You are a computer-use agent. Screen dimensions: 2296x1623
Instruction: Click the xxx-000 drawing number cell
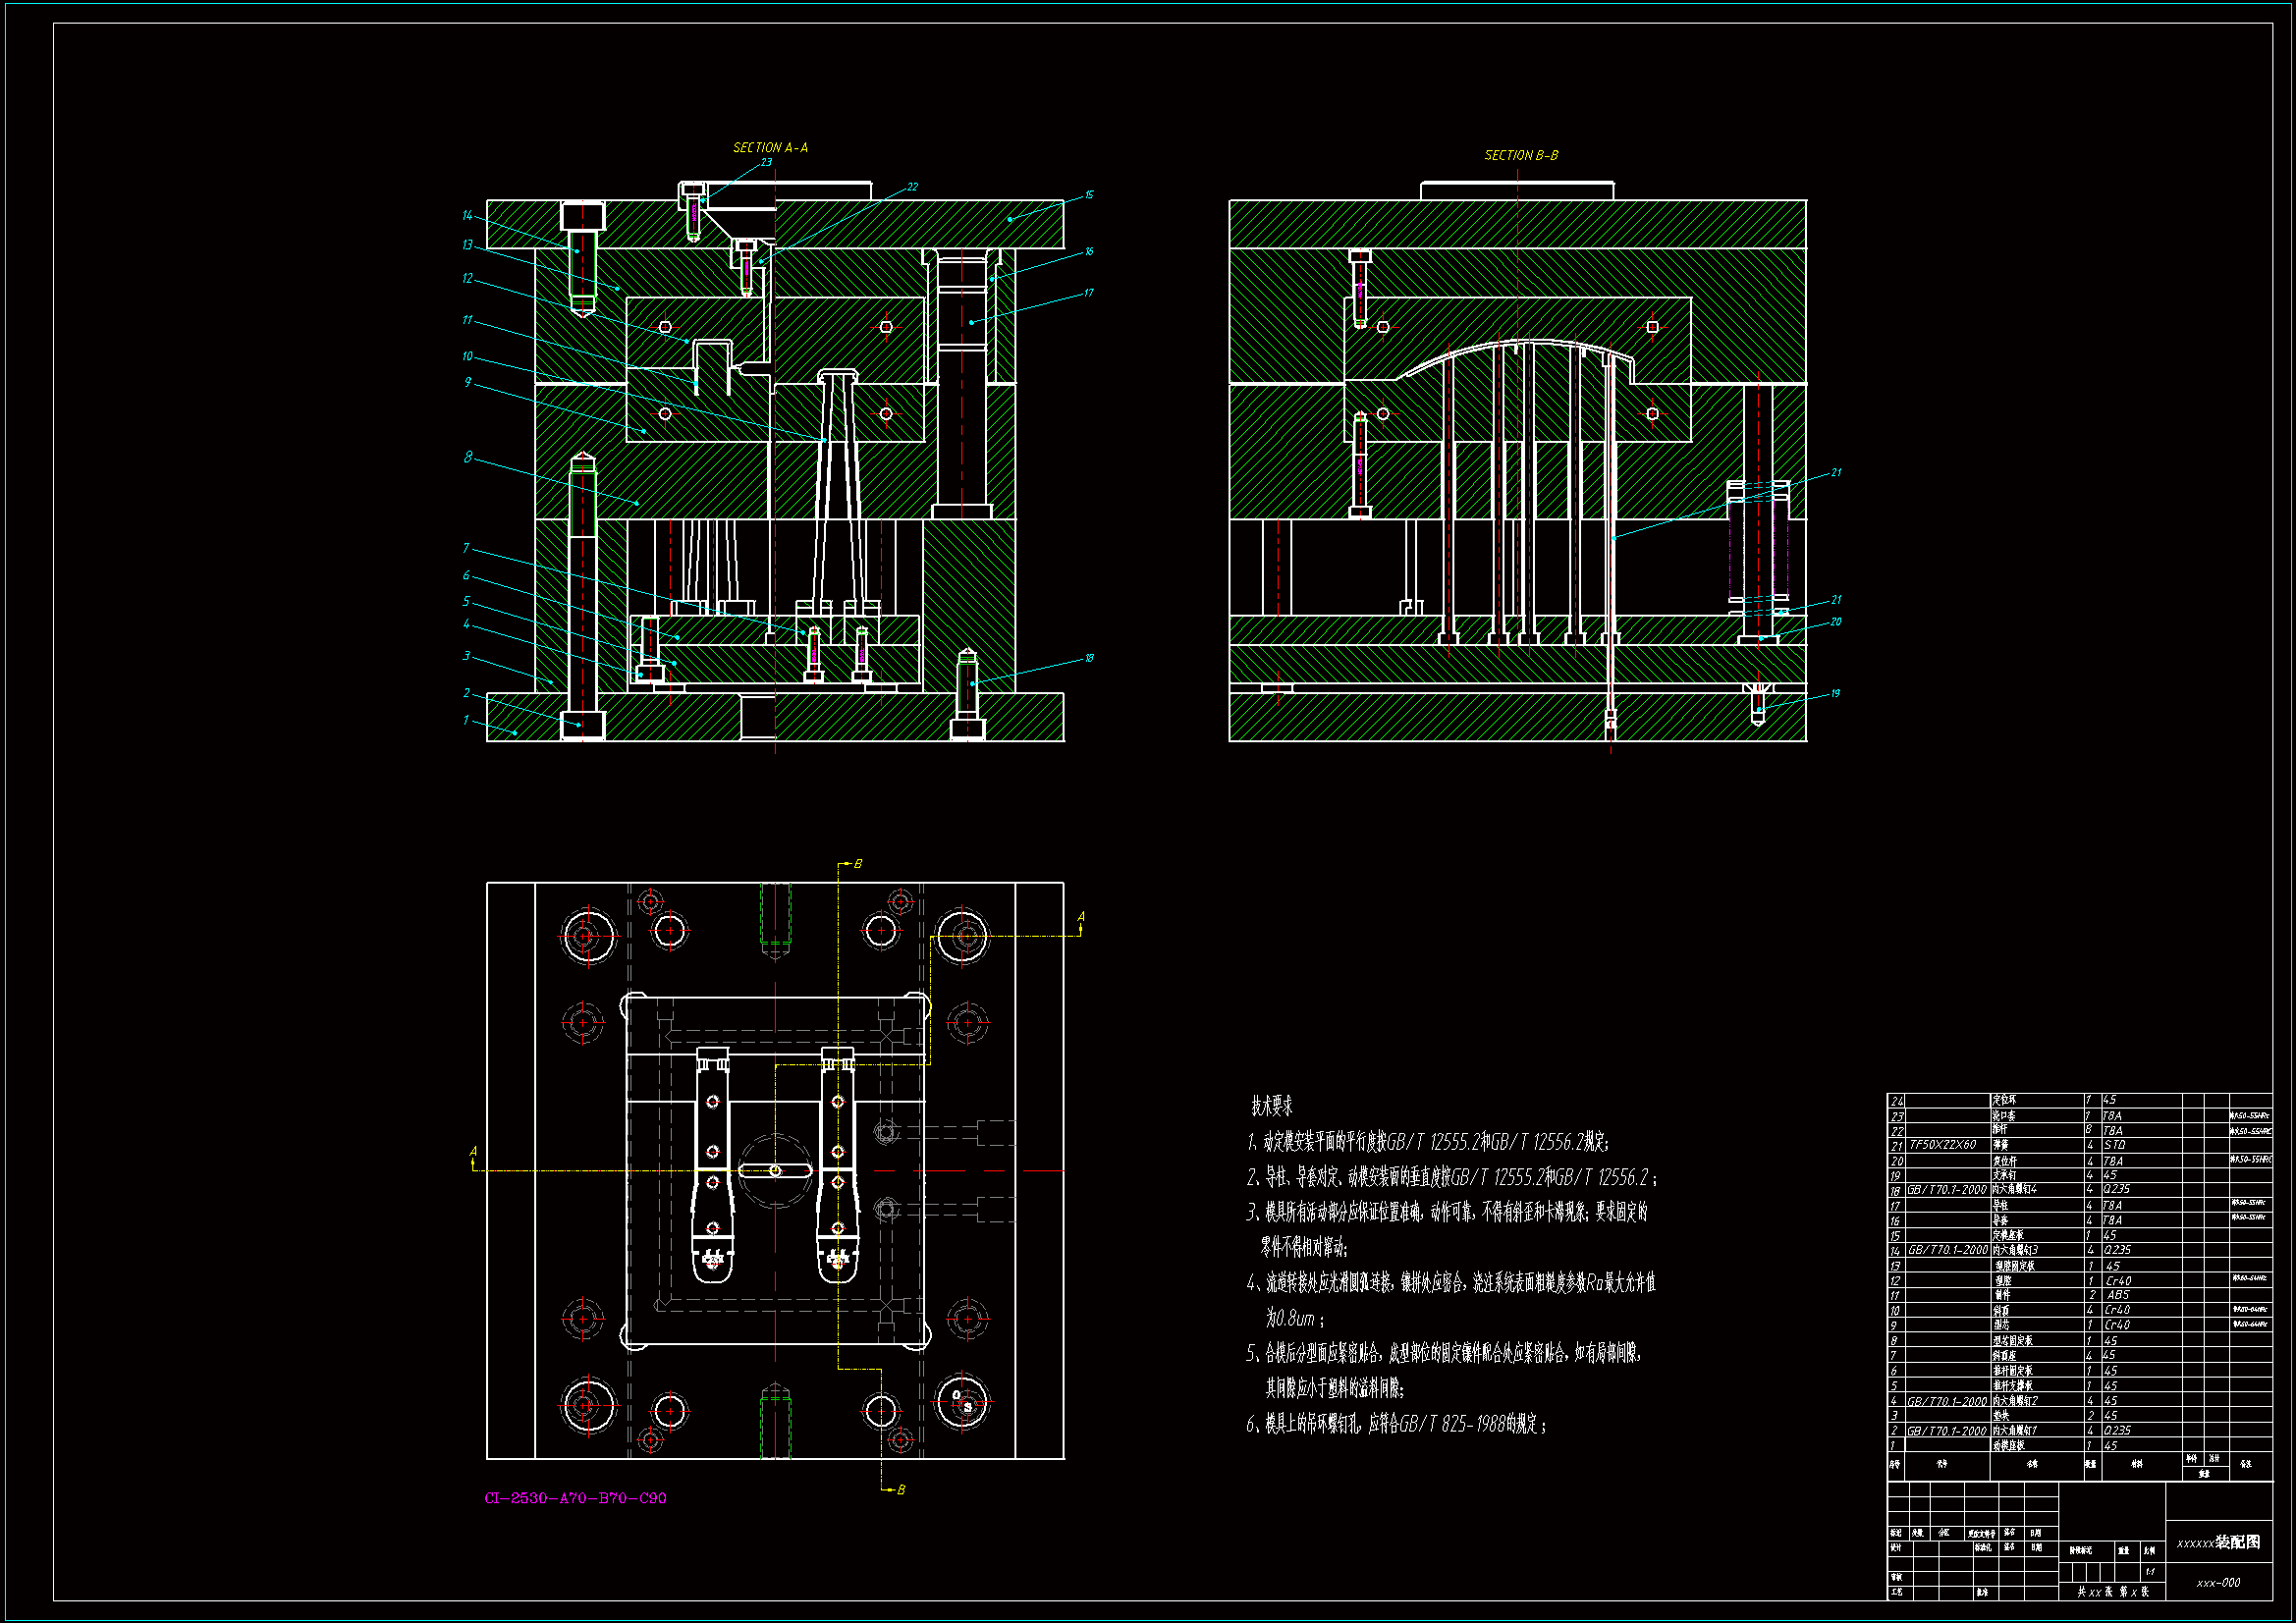click(2218, 1583)
